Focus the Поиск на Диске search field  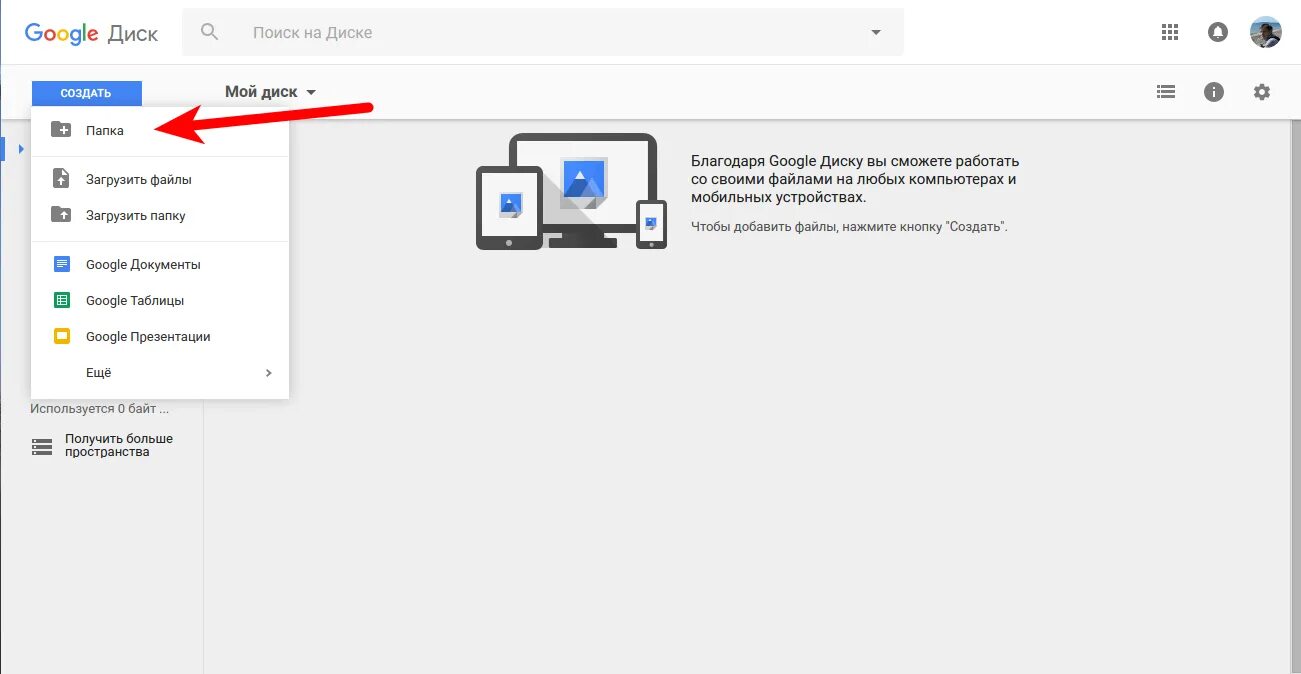(x=540, y=32)
